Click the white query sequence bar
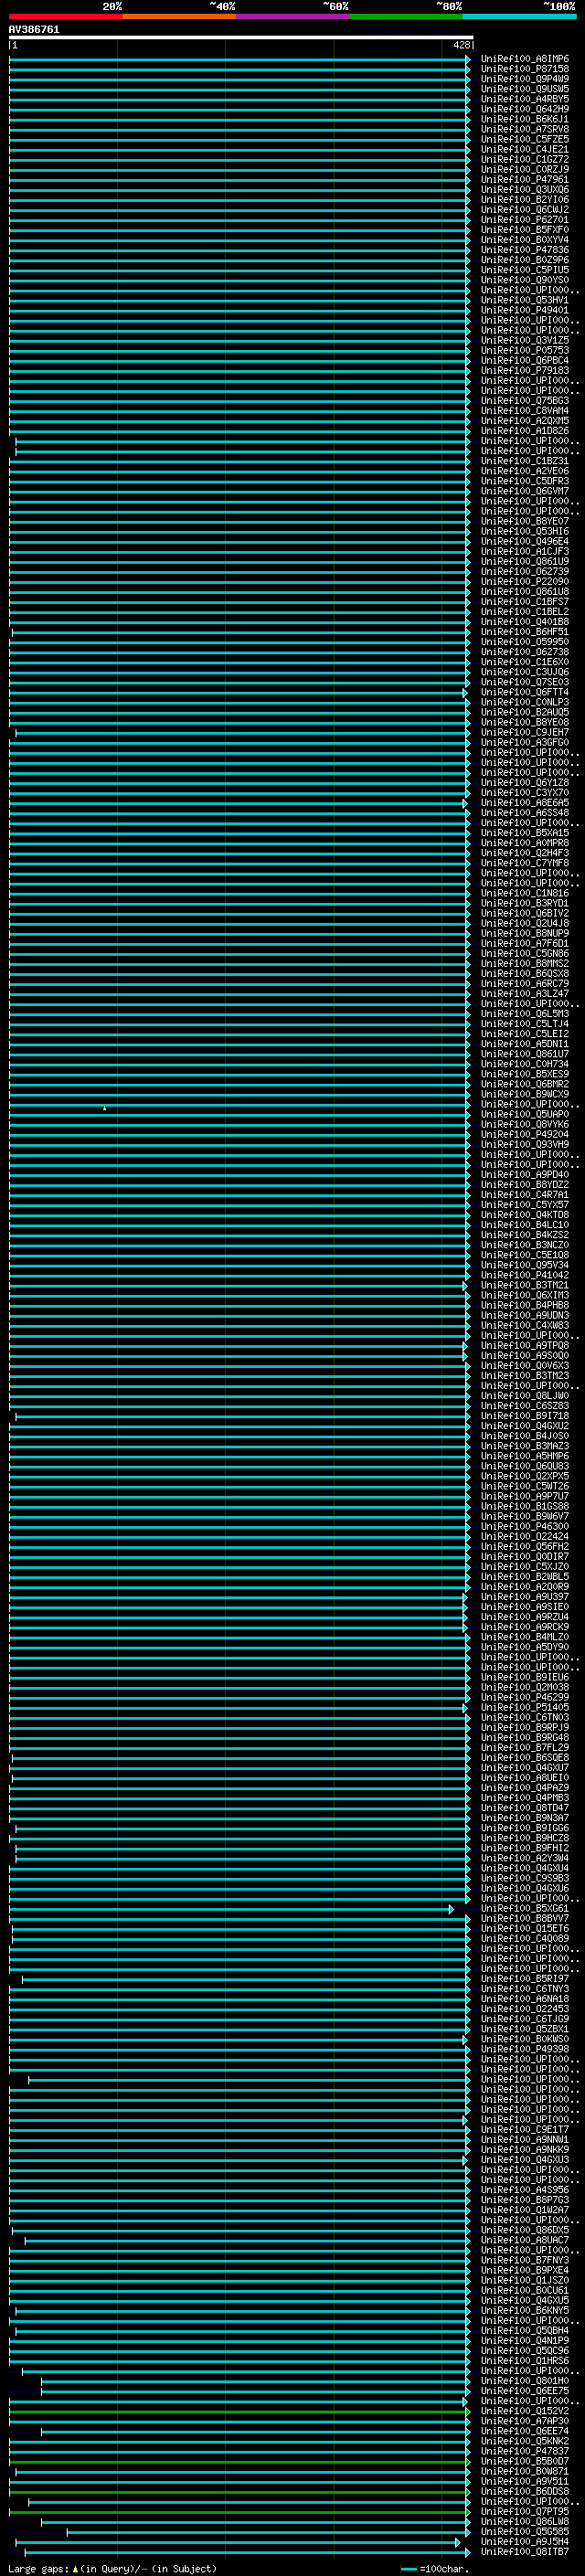The width and height of the screenshot is (585, 2576). [241, 38]
